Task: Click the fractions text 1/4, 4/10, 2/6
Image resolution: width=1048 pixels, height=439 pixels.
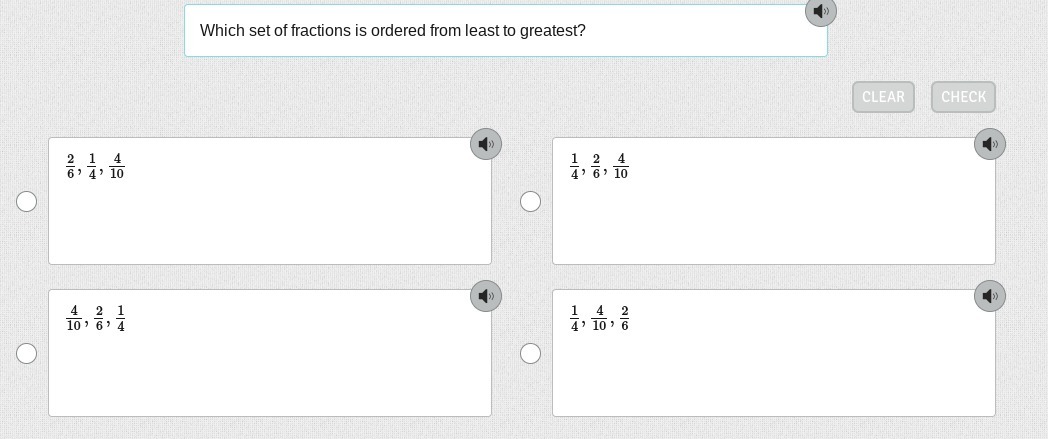Action: point(599,318)
